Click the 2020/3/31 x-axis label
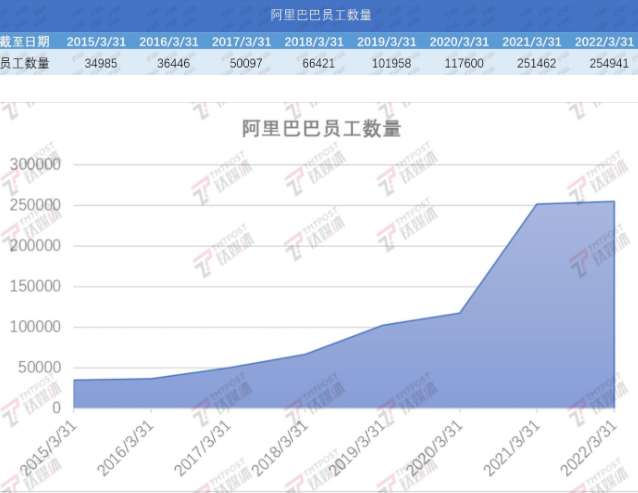 pyautogui.click(x=434, y=448)
